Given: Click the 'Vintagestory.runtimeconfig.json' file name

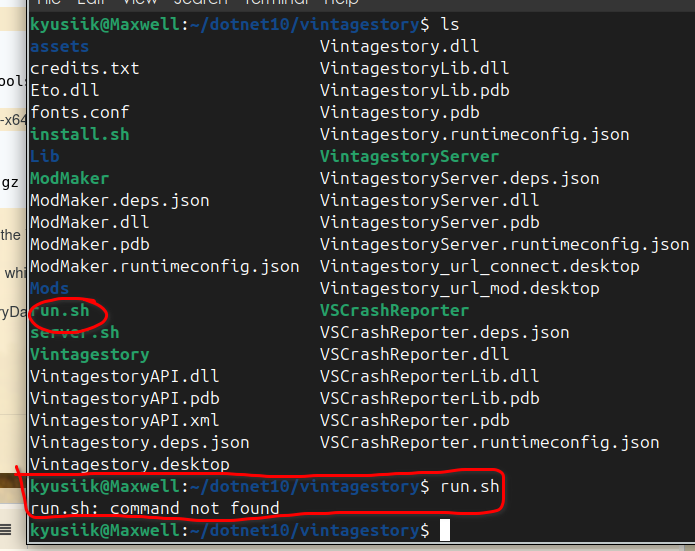Looking at the screenshot, I should [x=475, y=134].
